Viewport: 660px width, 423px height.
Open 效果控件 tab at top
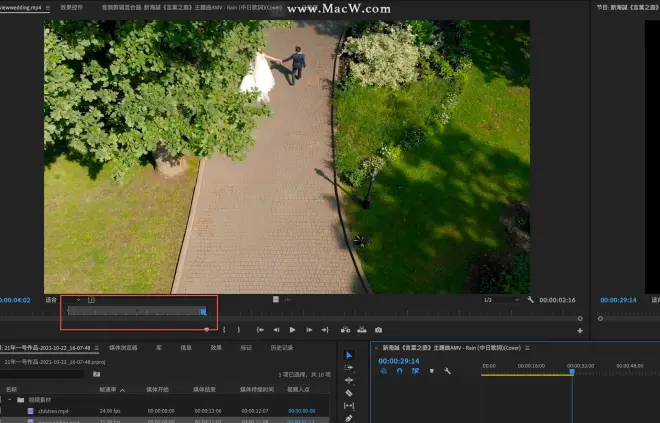click(x=72, y=8)
